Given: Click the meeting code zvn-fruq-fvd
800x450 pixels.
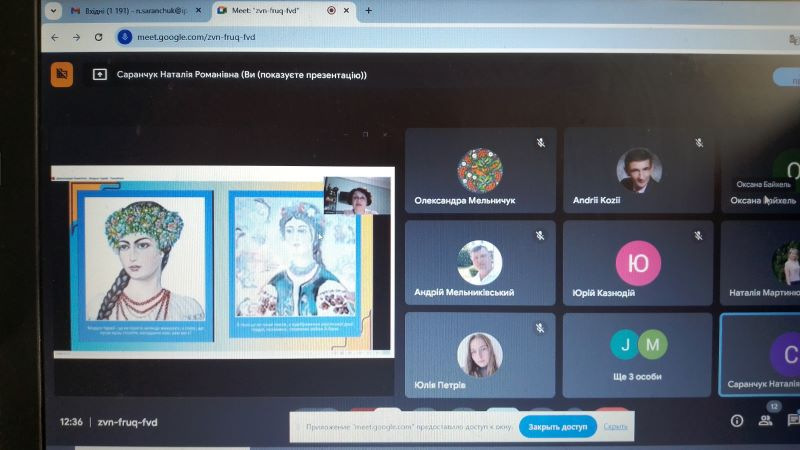Looking at the screenshot, I should (x=128, y=422).
